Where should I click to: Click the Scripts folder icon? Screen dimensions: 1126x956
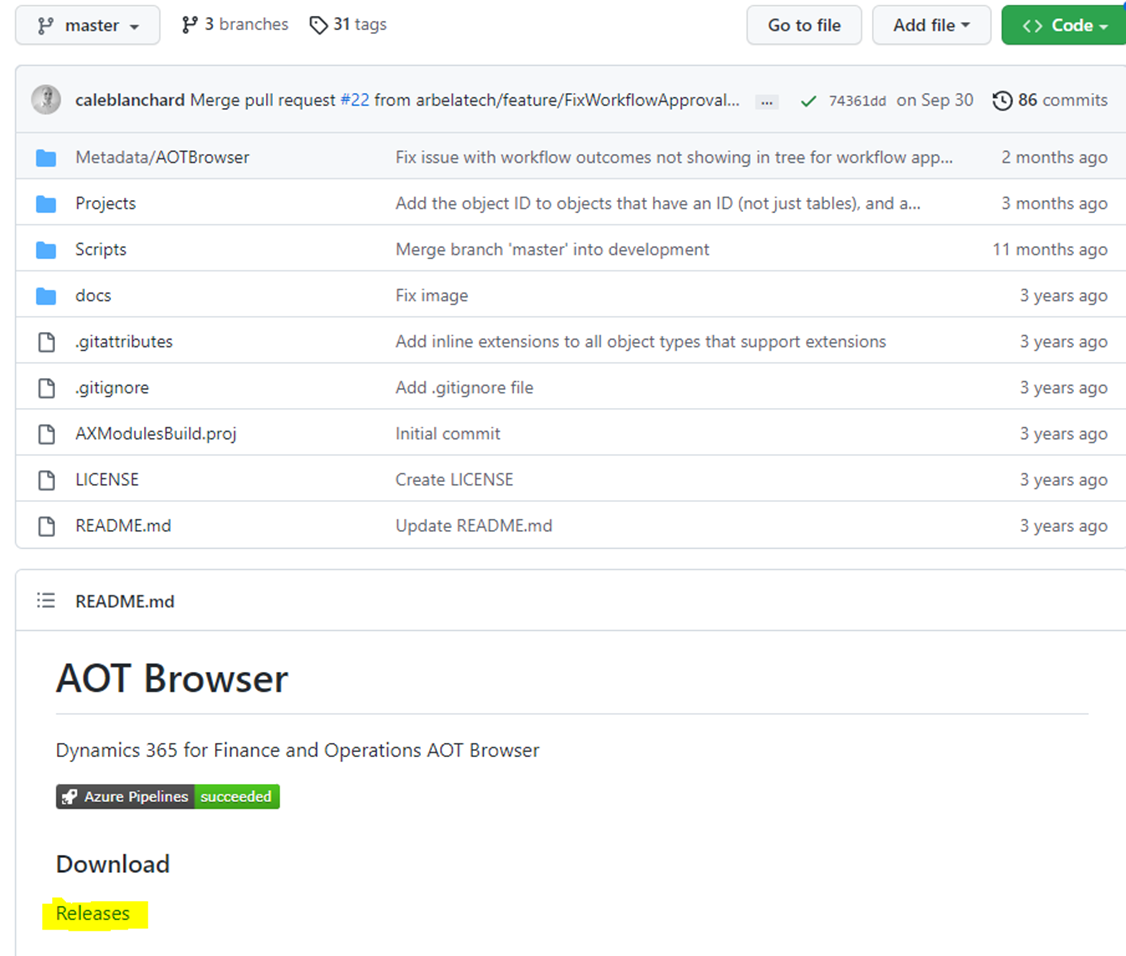pyautogui.click(x=46, y=250)
